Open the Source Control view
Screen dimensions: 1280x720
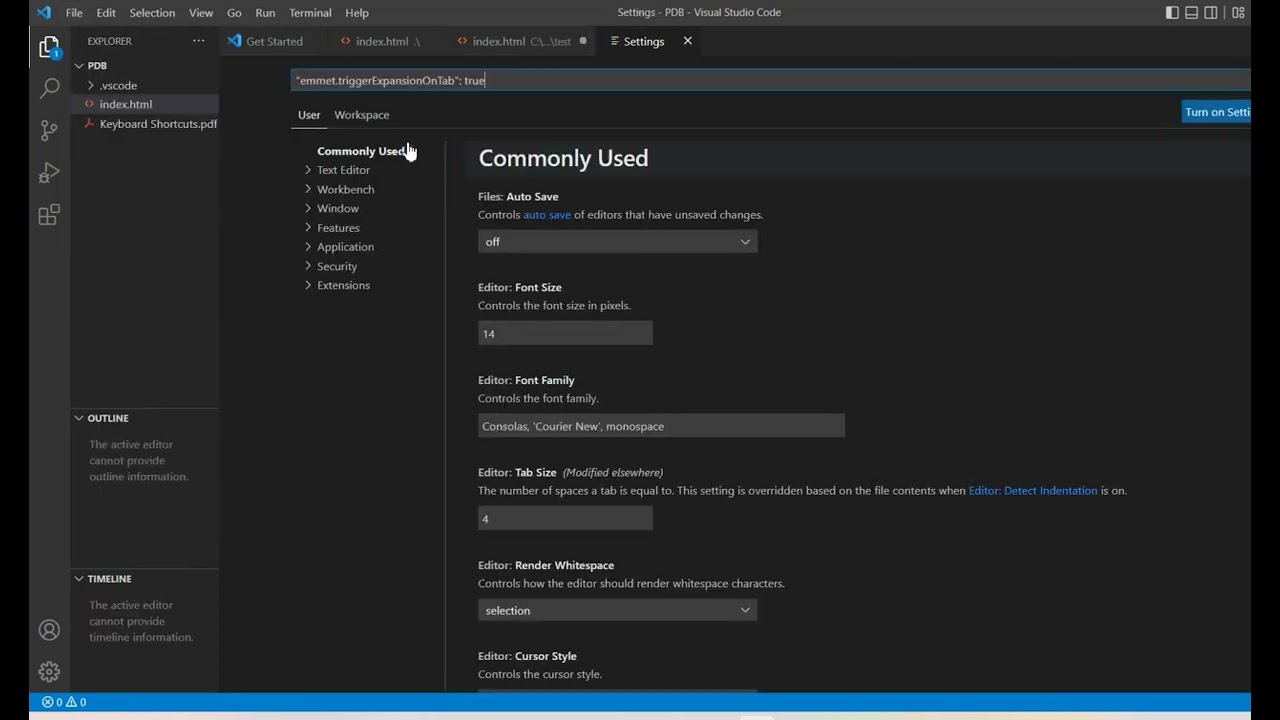click(49, 131)
